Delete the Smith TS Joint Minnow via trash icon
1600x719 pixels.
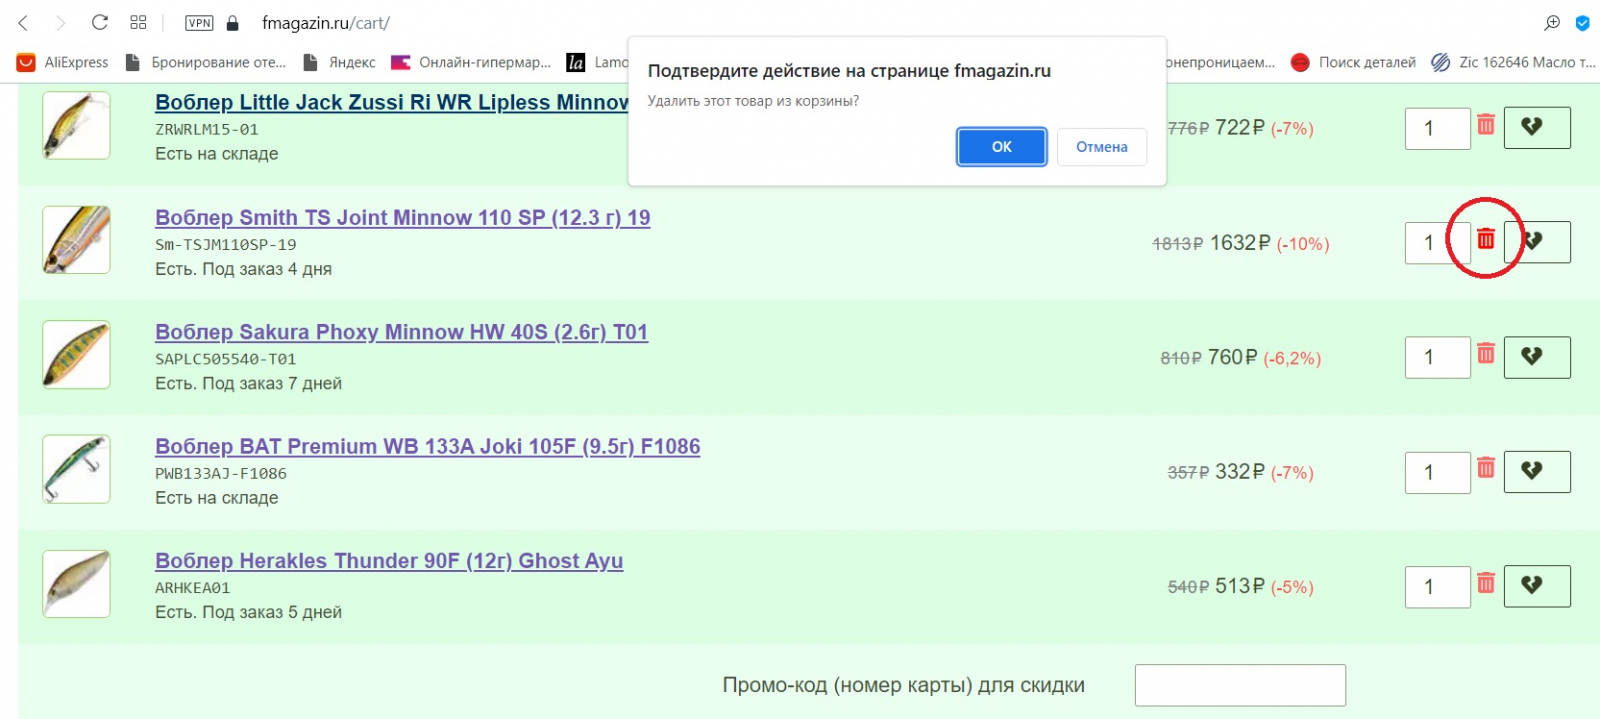pyautogui.click(x=1486, y=238)
